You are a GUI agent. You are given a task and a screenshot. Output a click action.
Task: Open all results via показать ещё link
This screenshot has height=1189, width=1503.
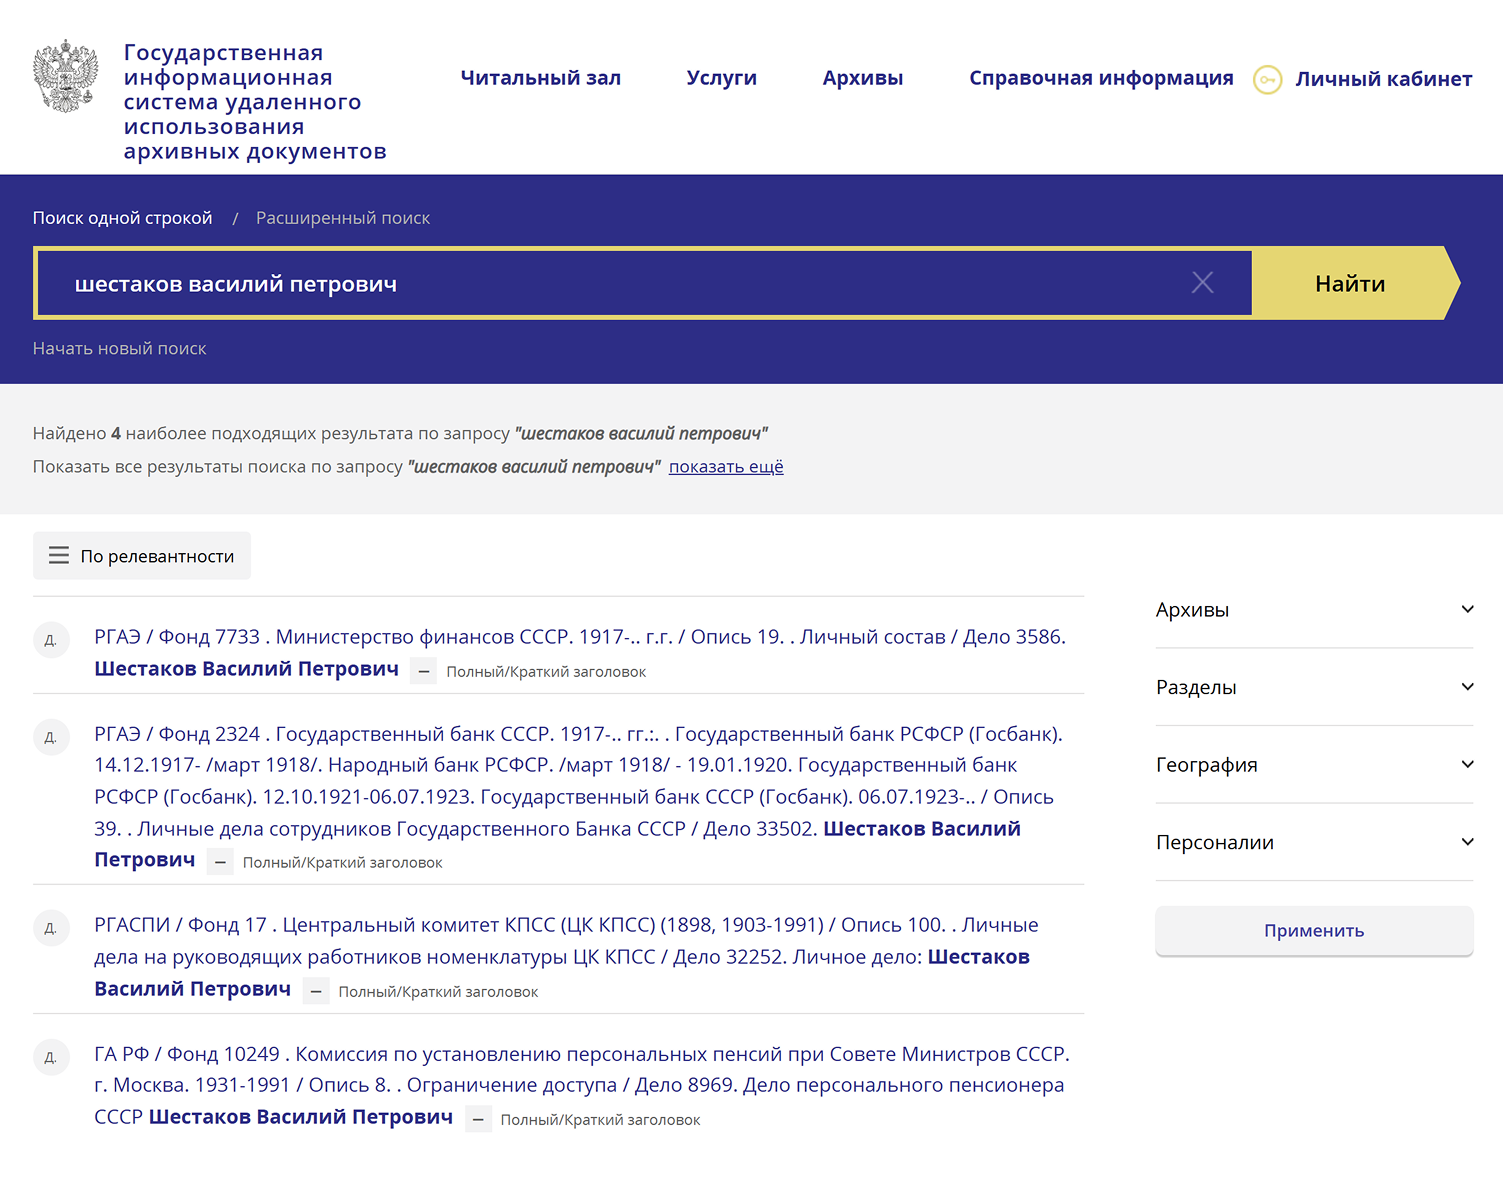click(x=725, y=466)
